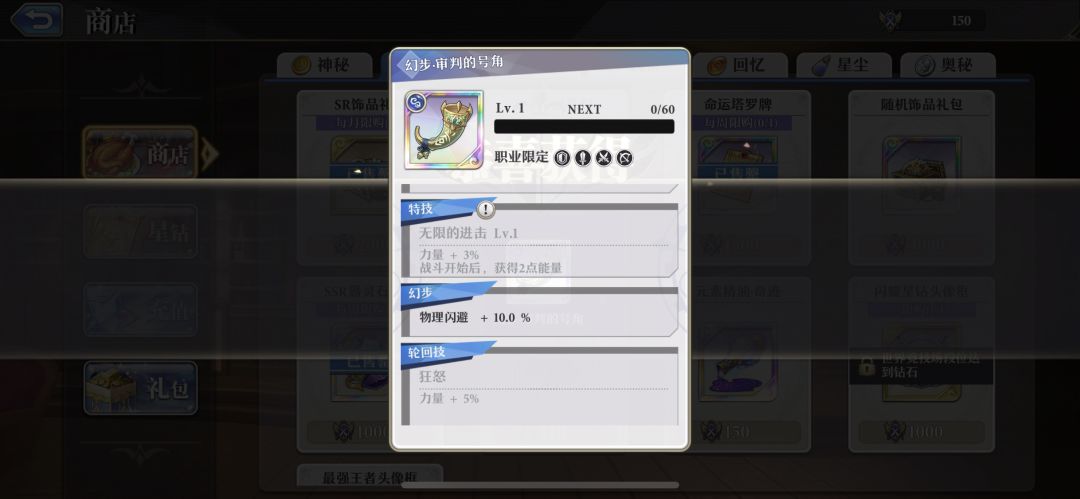Click the currency emblem icon near 150
The height and width of the screenshot is (499, 1080).
tap(891, 21)
